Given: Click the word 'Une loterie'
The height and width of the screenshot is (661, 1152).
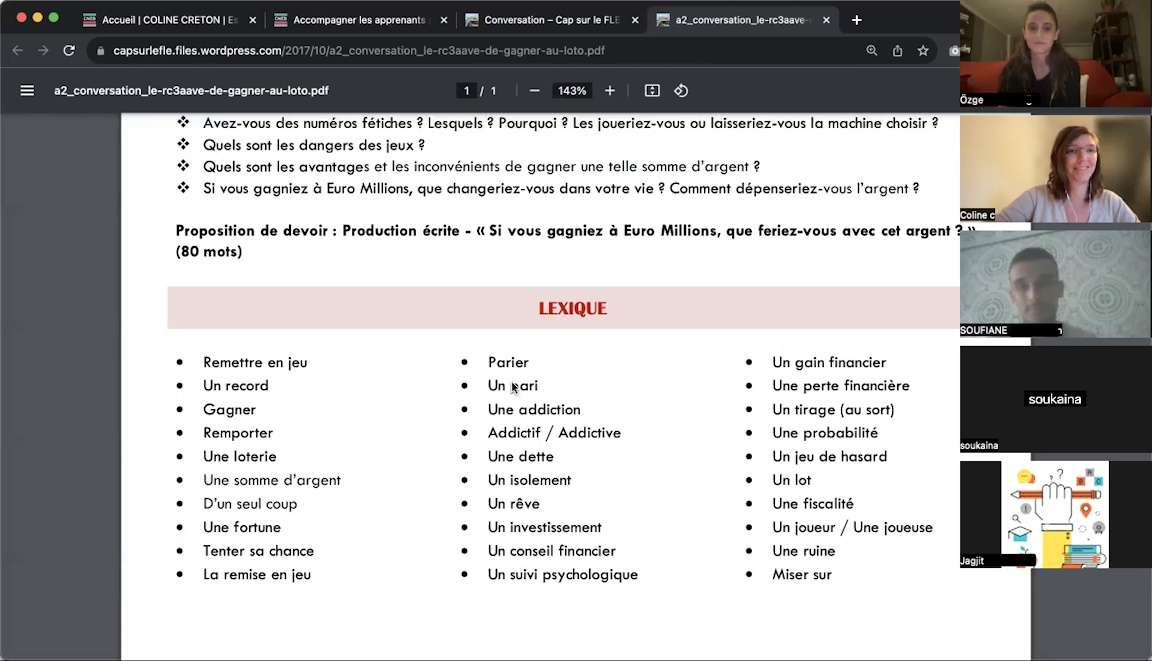Looking at the screenshot, I should click(240, 456).
